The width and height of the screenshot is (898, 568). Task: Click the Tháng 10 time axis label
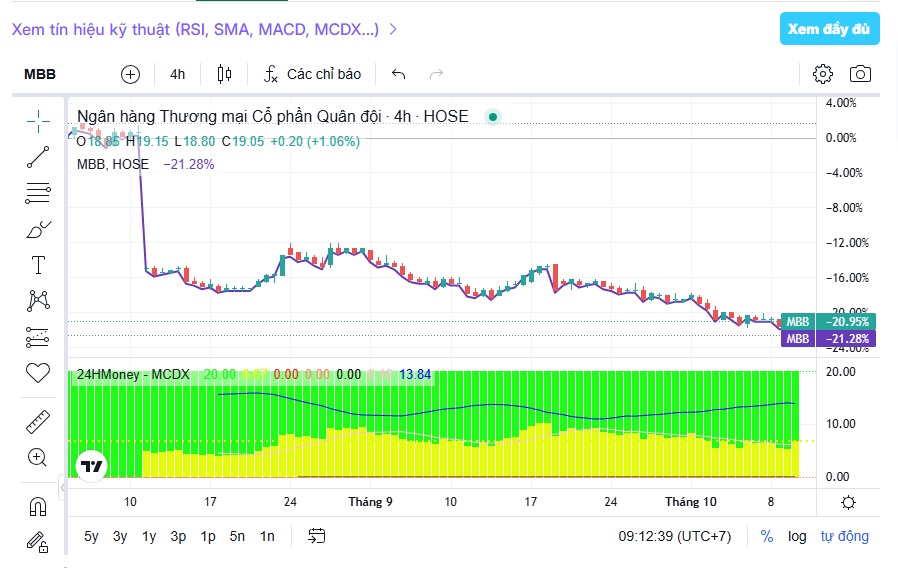691,502
